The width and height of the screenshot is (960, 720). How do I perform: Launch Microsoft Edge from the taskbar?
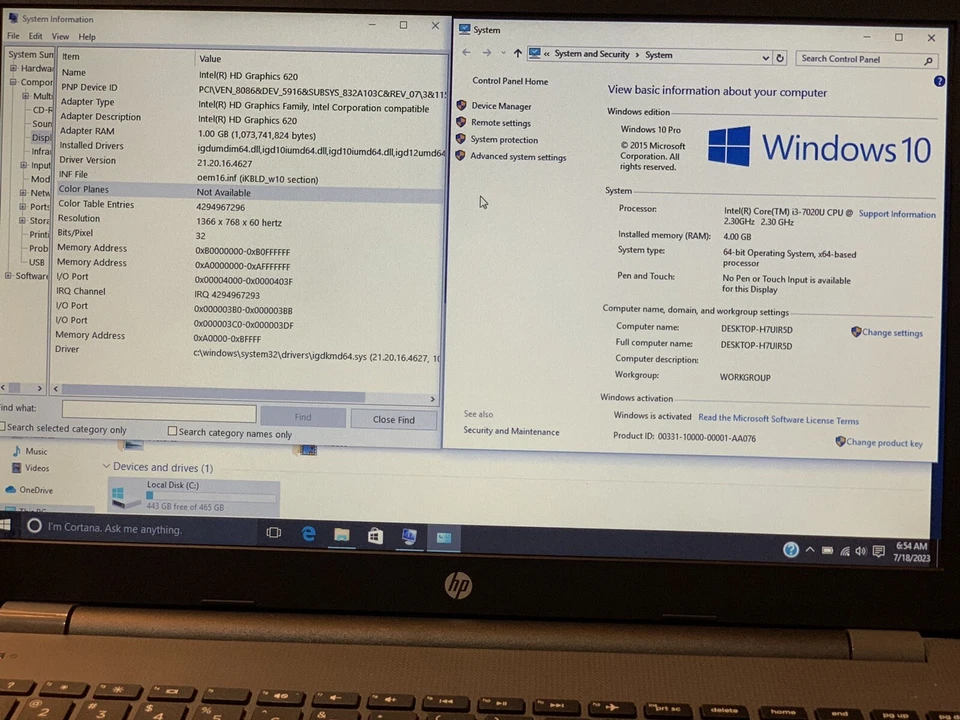coord(308,534)
